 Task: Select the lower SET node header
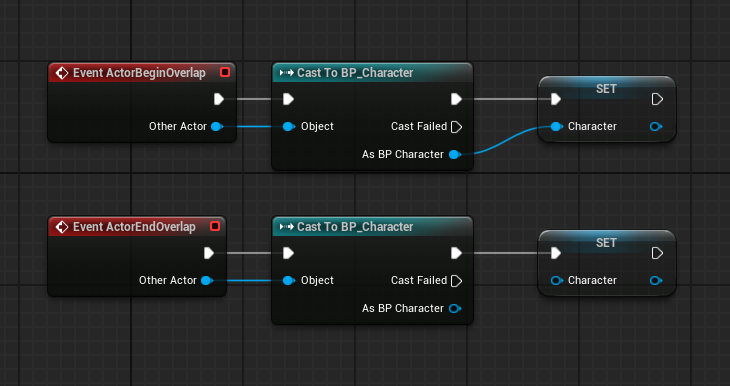coord(606,243)
